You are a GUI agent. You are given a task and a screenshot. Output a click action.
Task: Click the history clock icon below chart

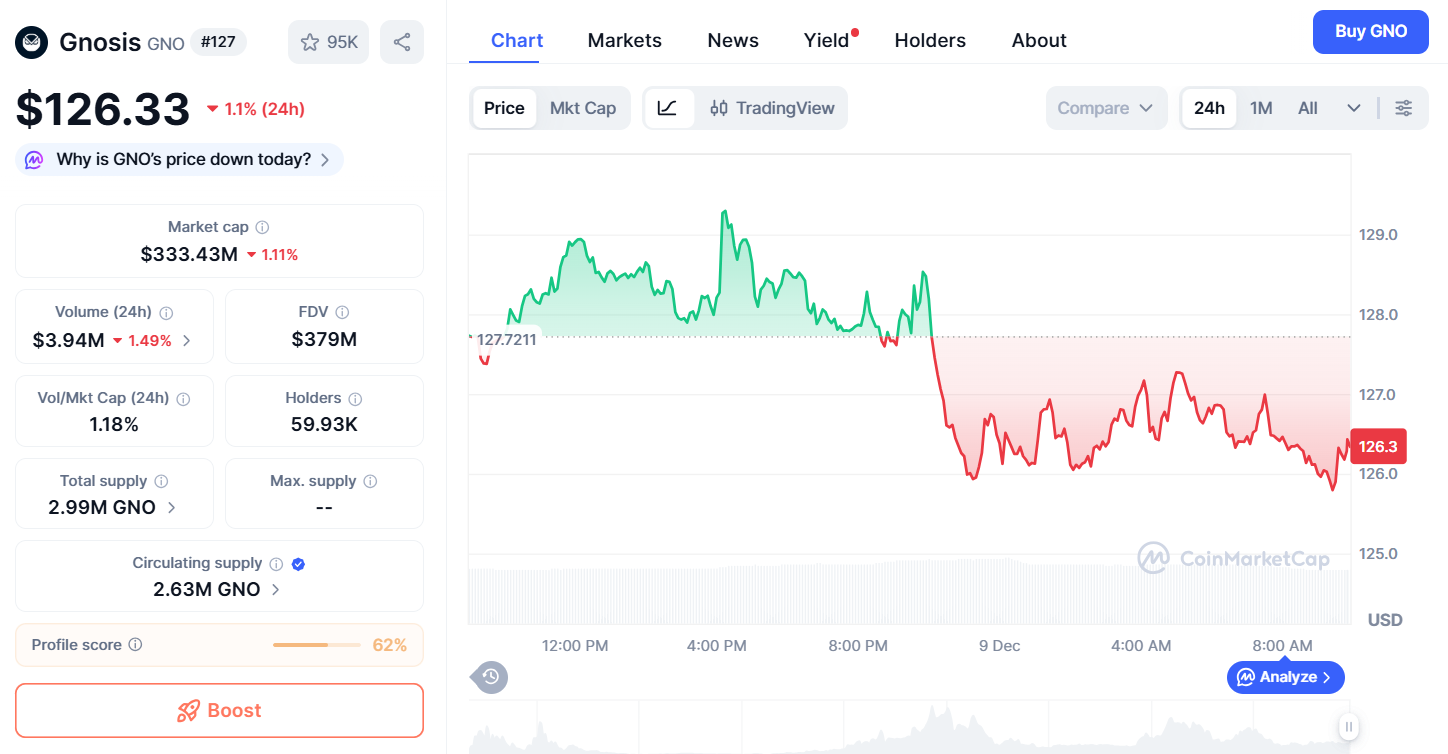click(490, 677)
